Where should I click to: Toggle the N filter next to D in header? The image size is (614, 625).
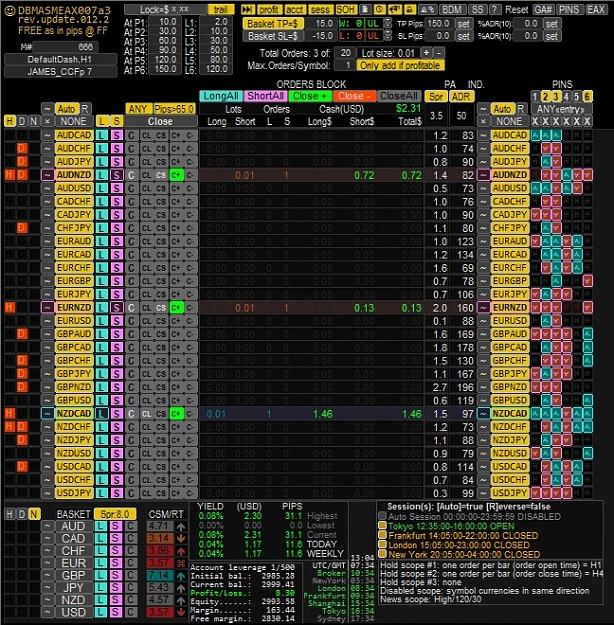[34, 121]
